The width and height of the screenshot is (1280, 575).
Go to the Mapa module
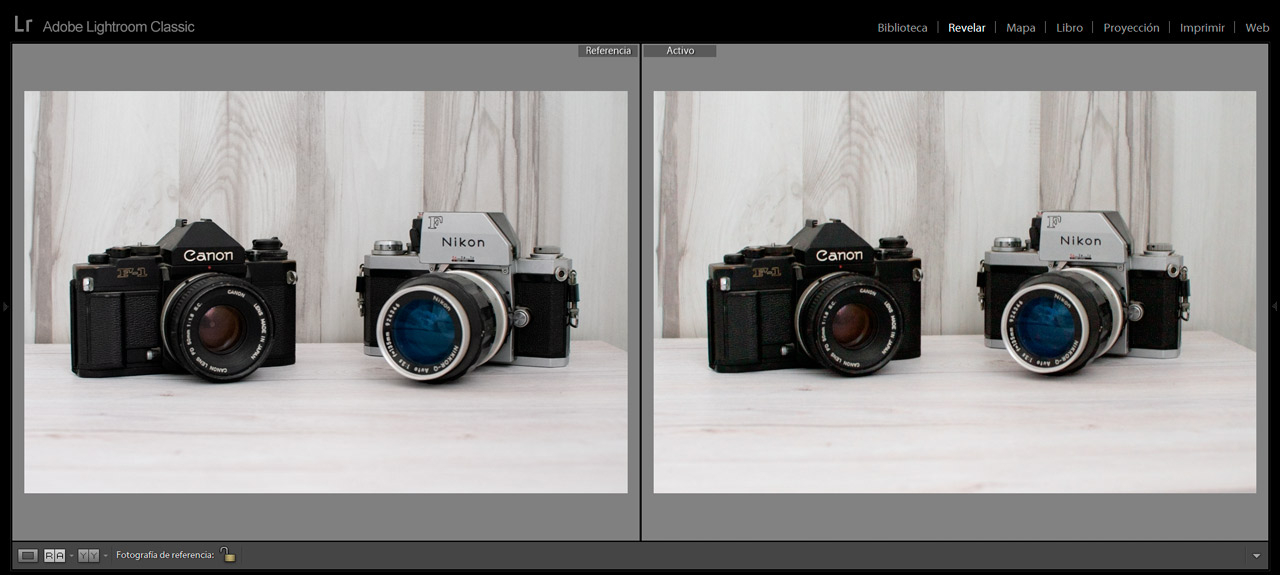pyautogui.click(x=1020, y=28)
